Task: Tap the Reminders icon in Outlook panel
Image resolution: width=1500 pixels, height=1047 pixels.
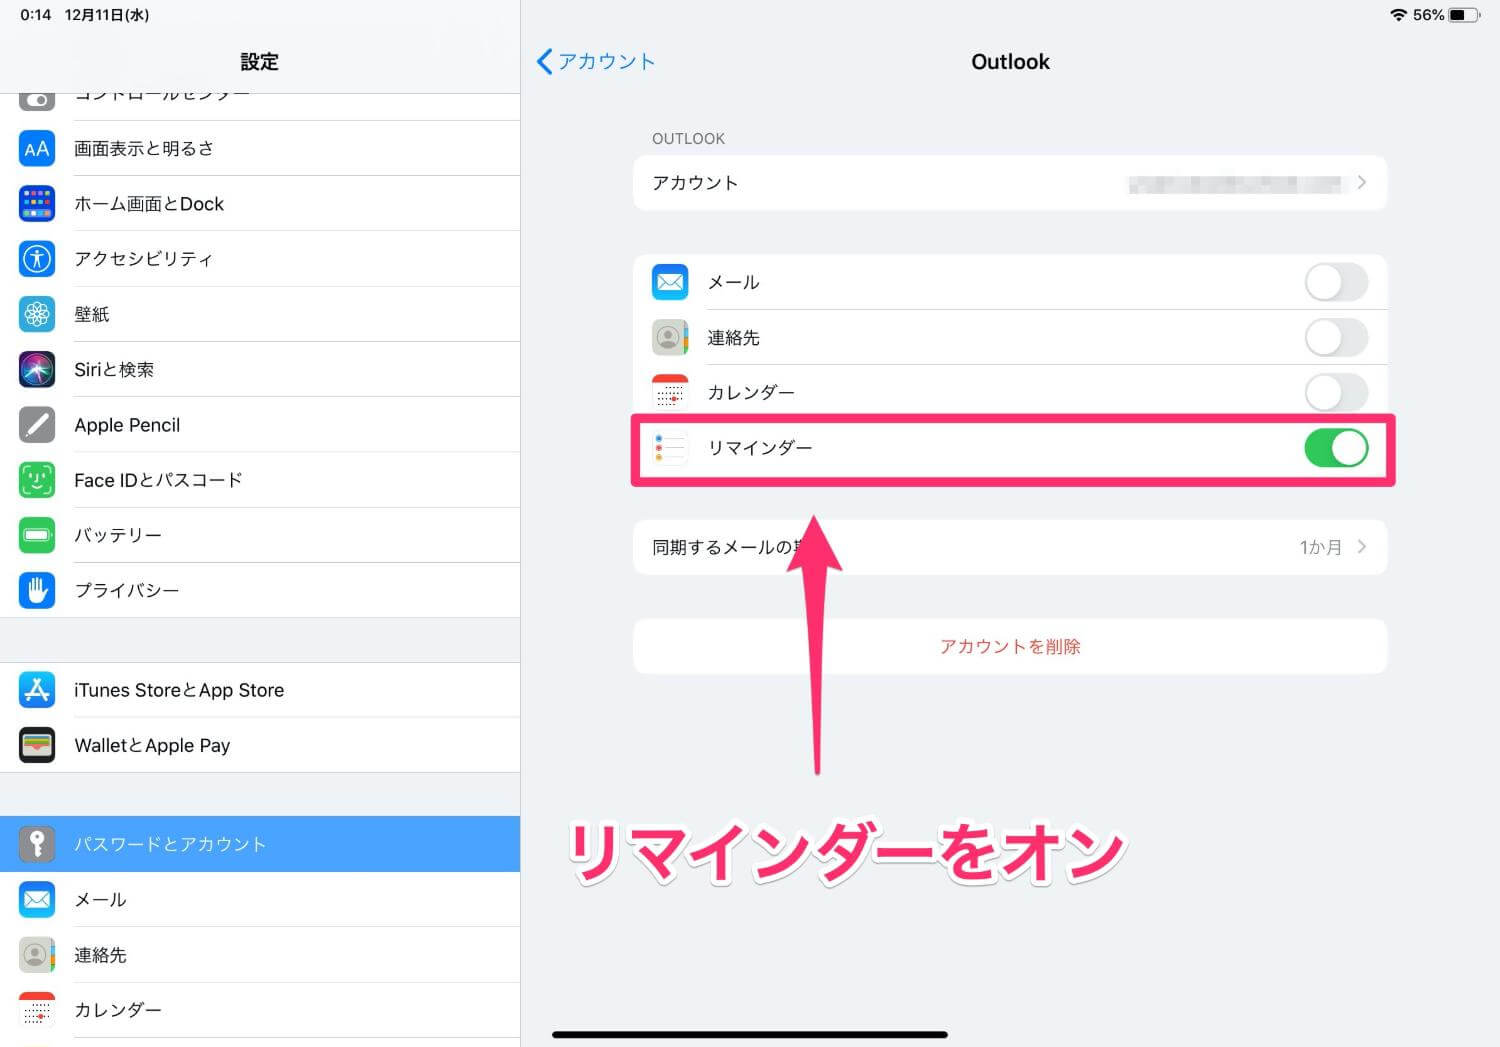Action: click(670, 448)
